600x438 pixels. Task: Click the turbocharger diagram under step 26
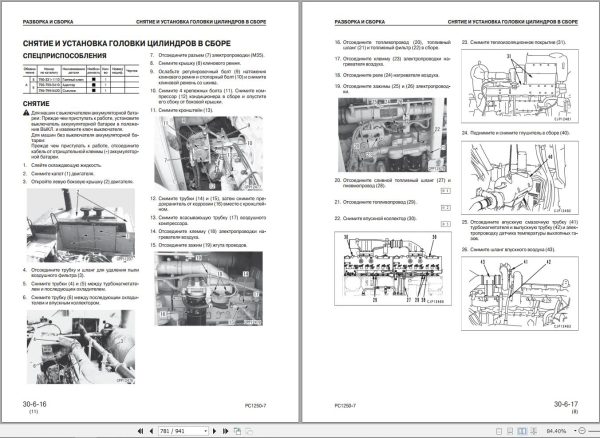(520, 293)
